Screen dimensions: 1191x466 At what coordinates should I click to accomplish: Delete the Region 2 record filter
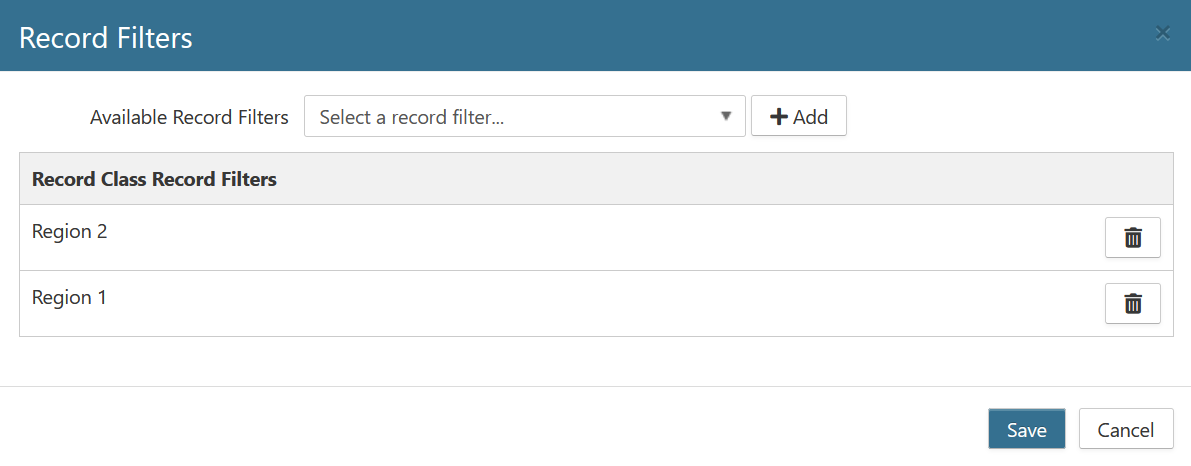1132,238
